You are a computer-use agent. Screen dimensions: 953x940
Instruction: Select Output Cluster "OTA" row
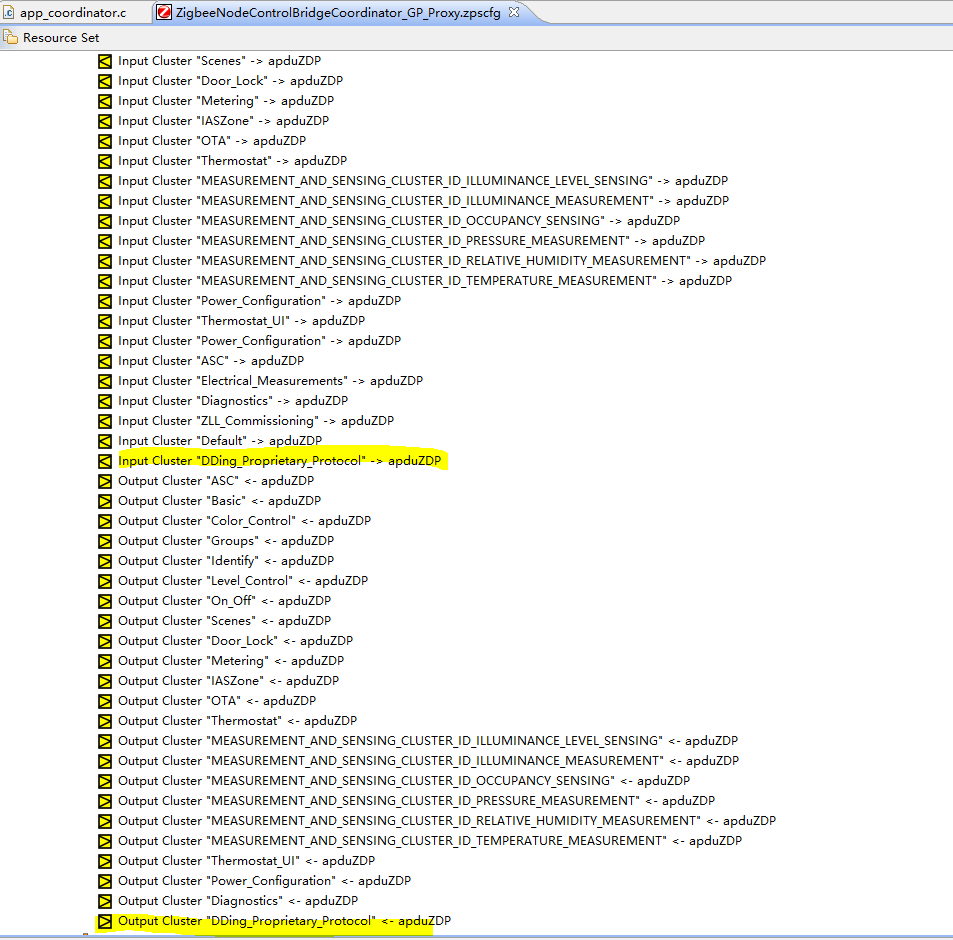point(207,701)
